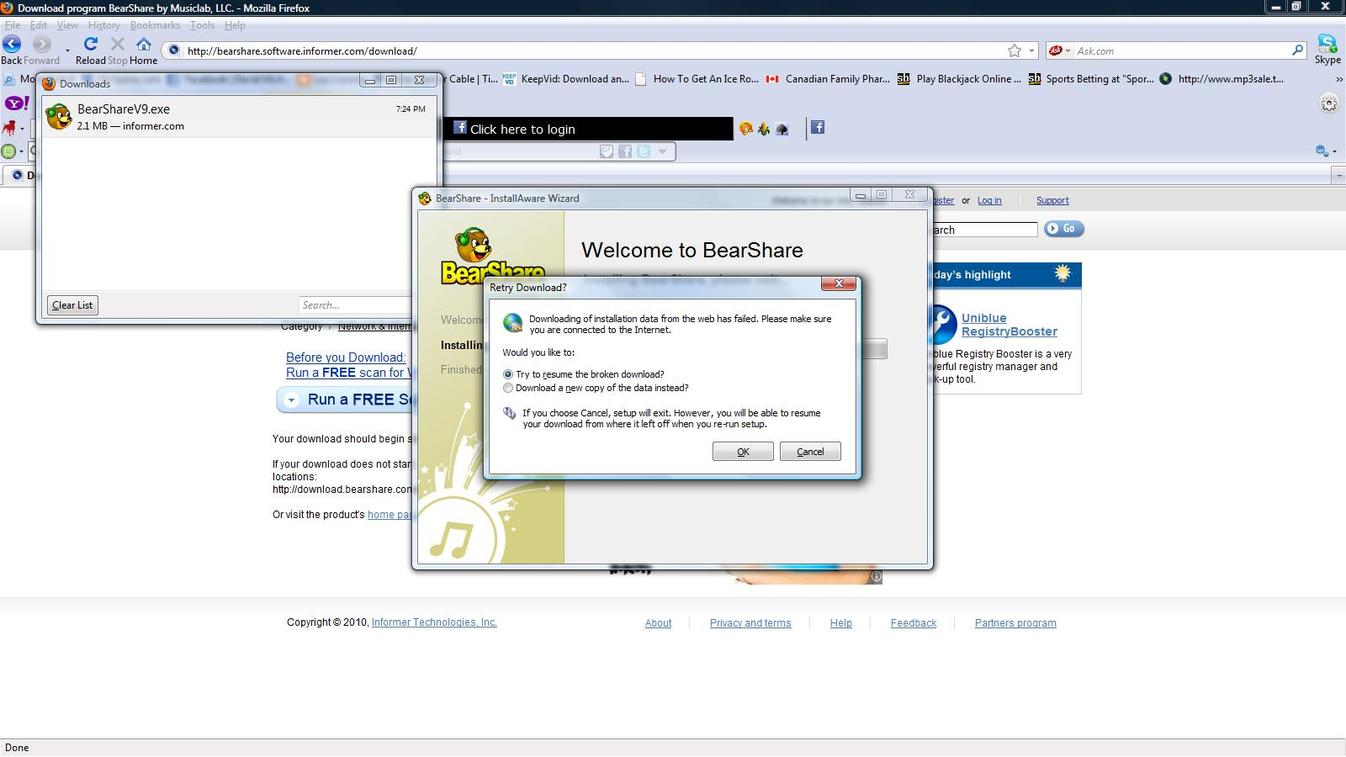
Task: Open the KeepVid bookmark
Action: pyautogui.click(x=566, y=79)
